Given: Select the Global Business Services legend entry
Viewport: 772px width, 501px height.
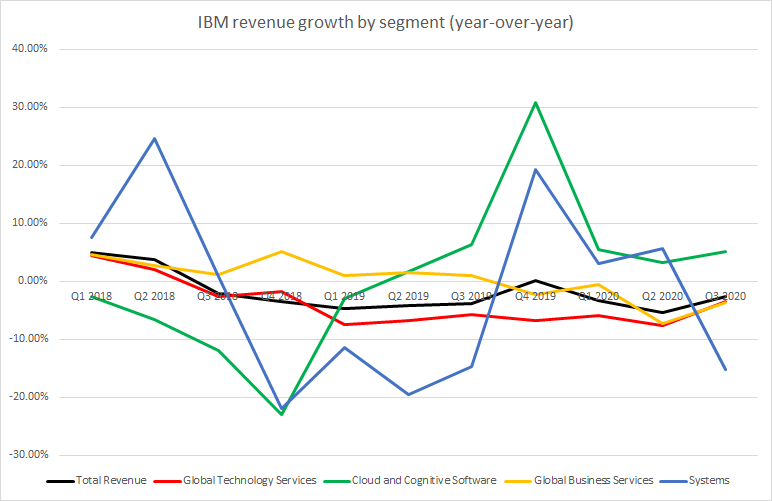Looking at the screenshot, I should click(x=579, y=480).
